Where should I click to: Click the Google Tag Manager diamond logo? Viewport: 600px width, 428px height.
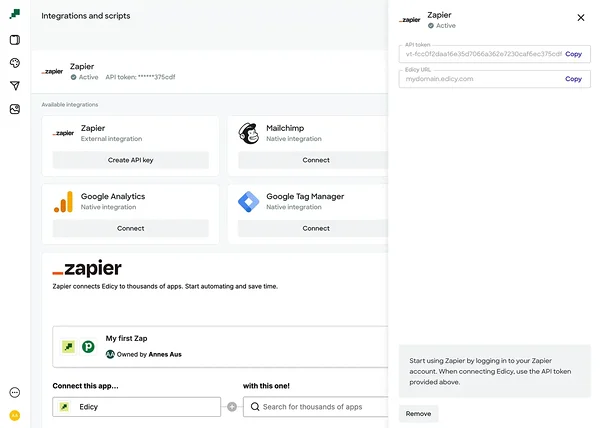tap(249, 202)
